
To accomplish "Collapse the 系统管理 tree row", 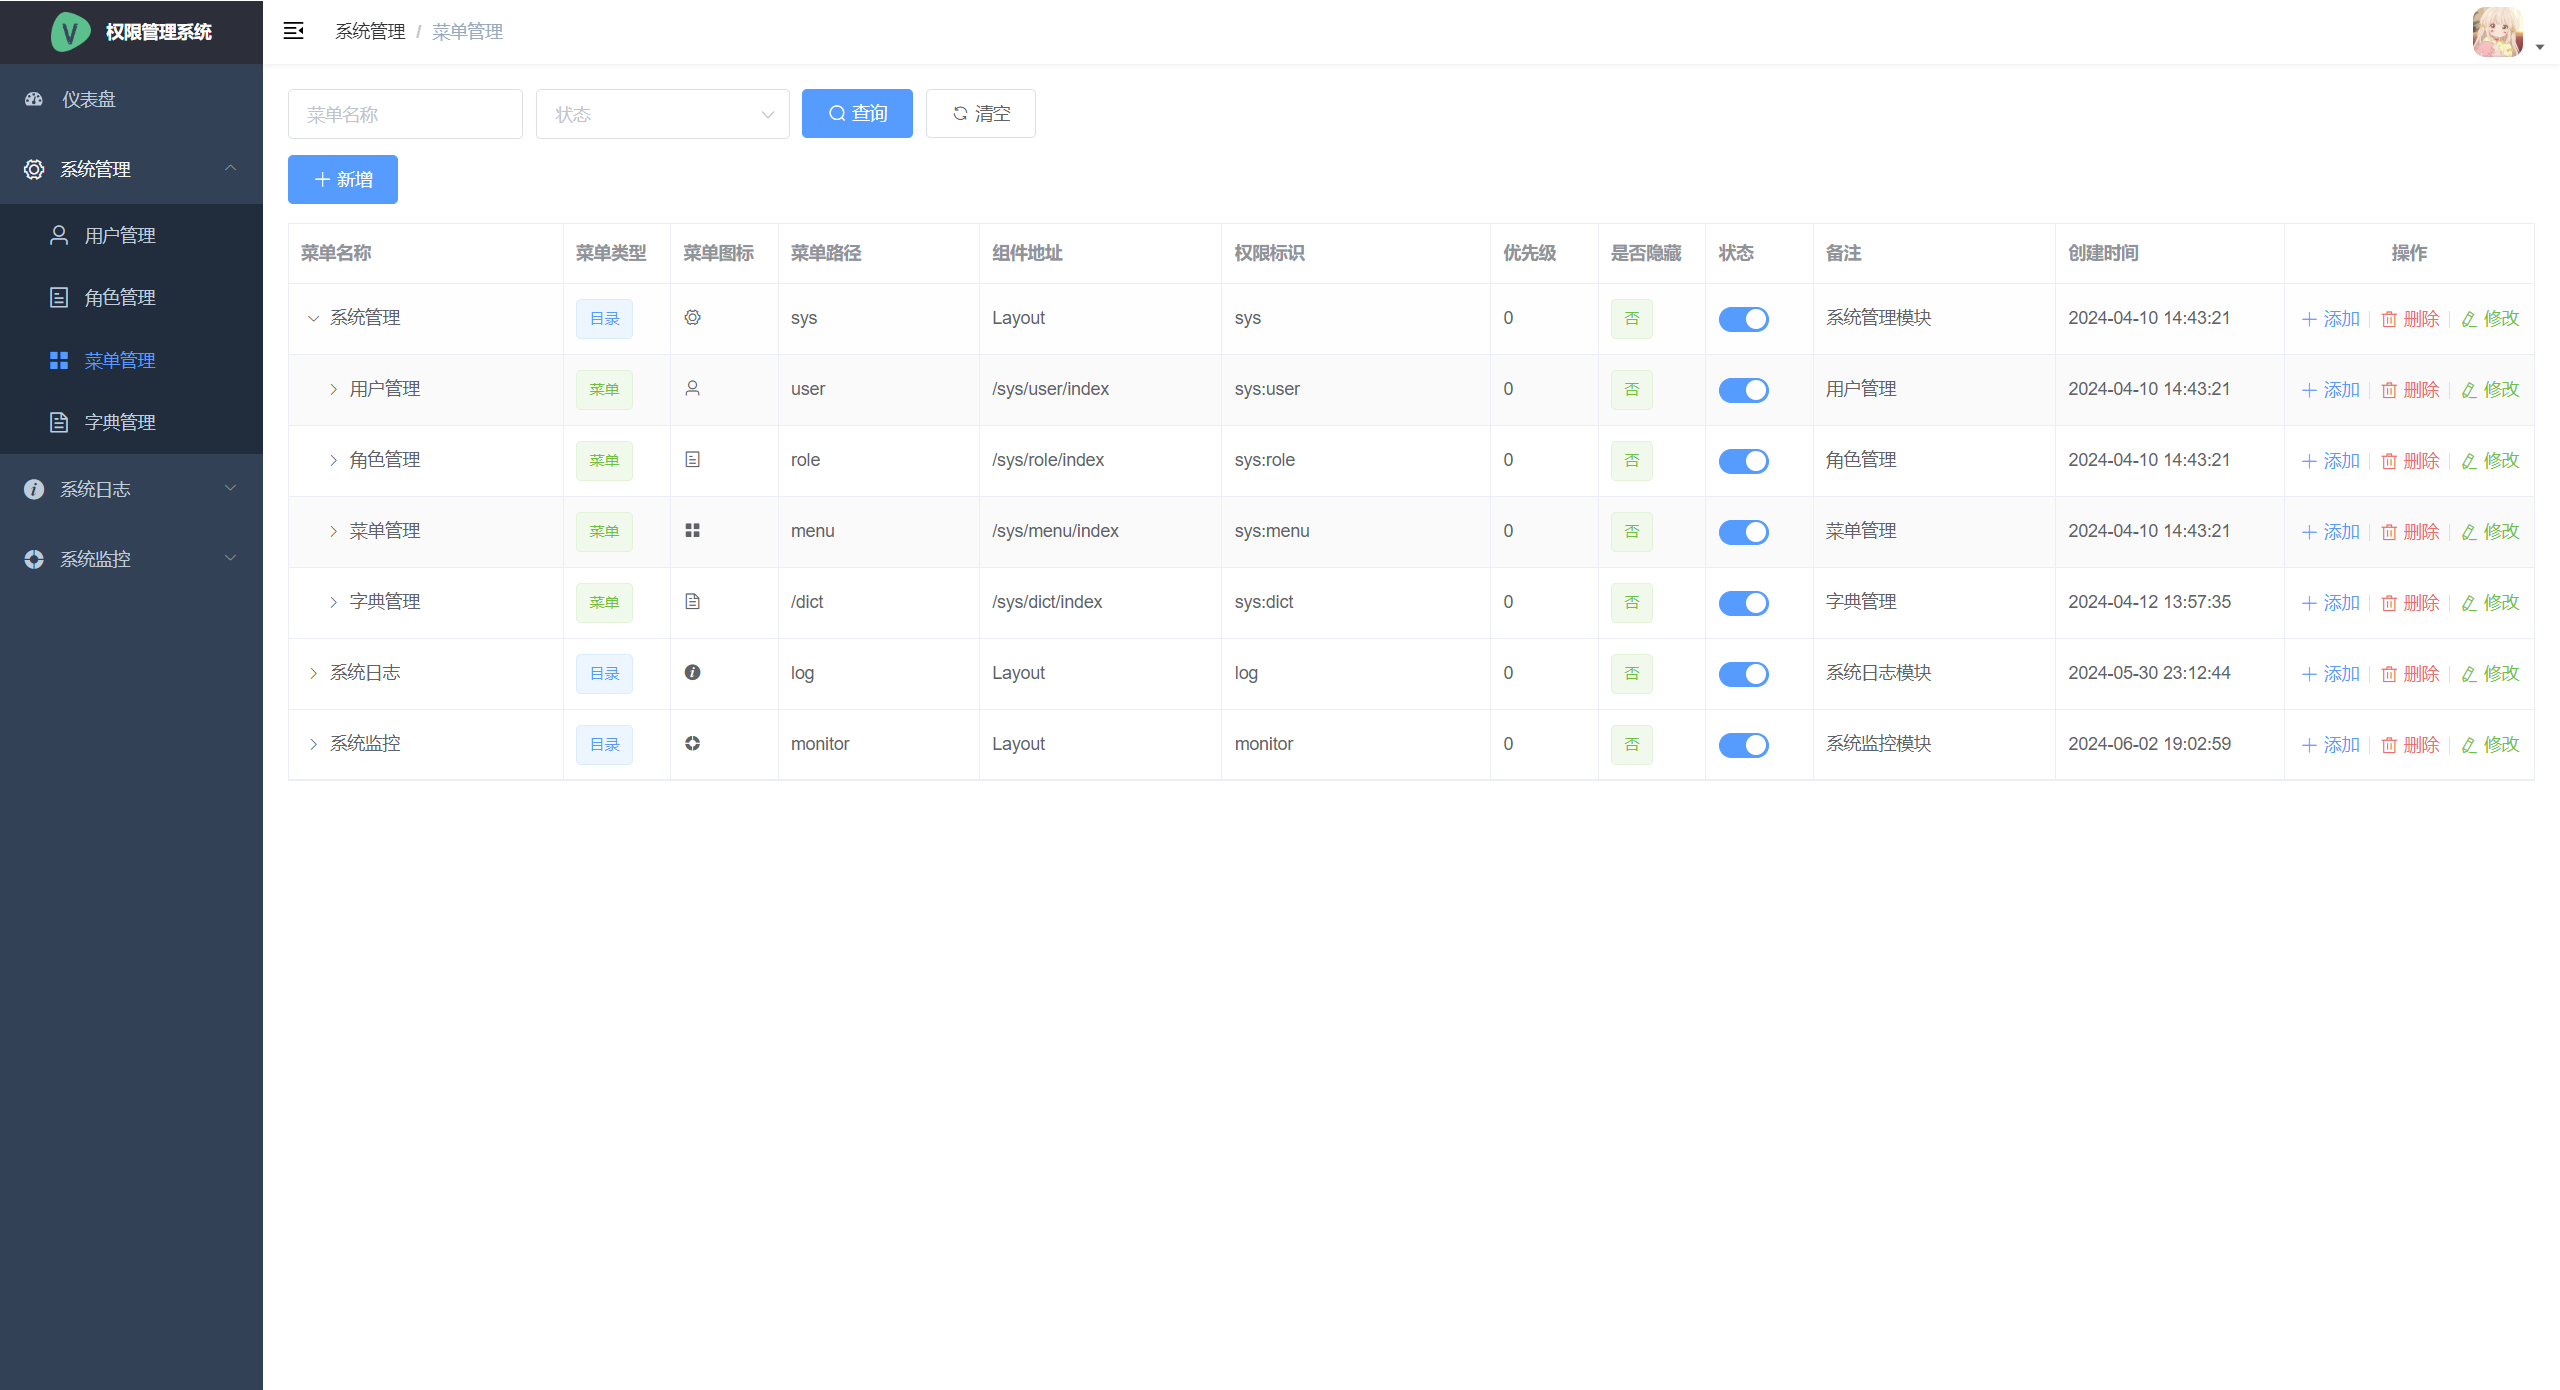I will (x=313, y=318).
